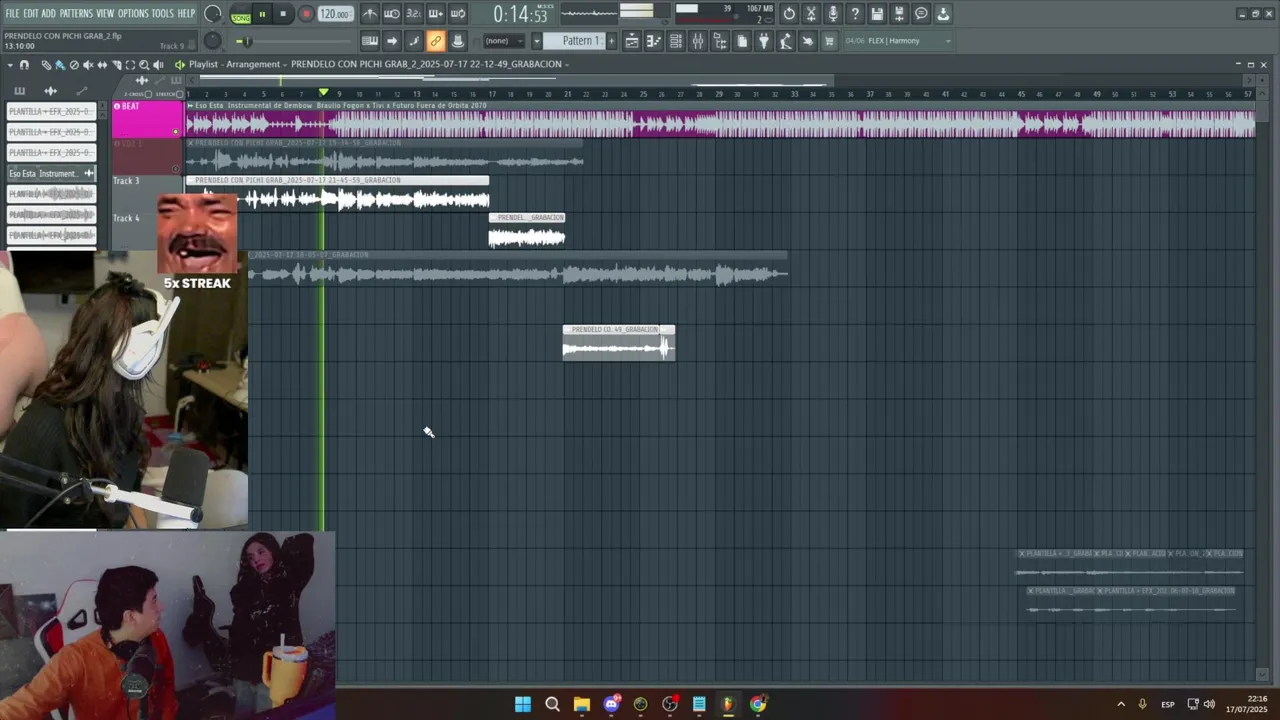Toggle SONG/pattern playback mode
Screen dimensions: 1280x720
click(x=241, y=14)
